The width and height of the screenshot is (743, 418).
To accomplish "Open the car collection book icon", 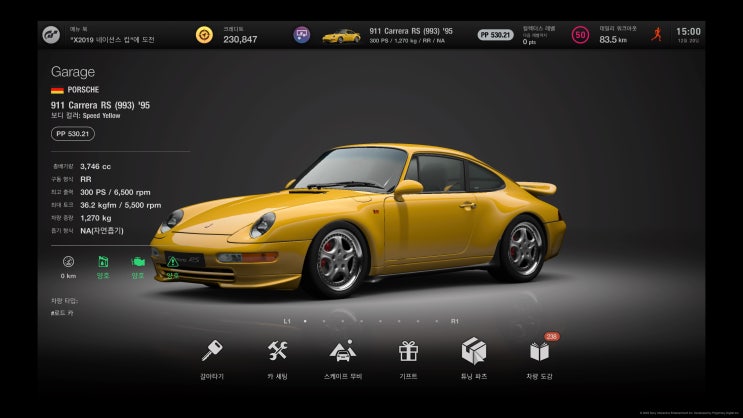I will point(539,352).
